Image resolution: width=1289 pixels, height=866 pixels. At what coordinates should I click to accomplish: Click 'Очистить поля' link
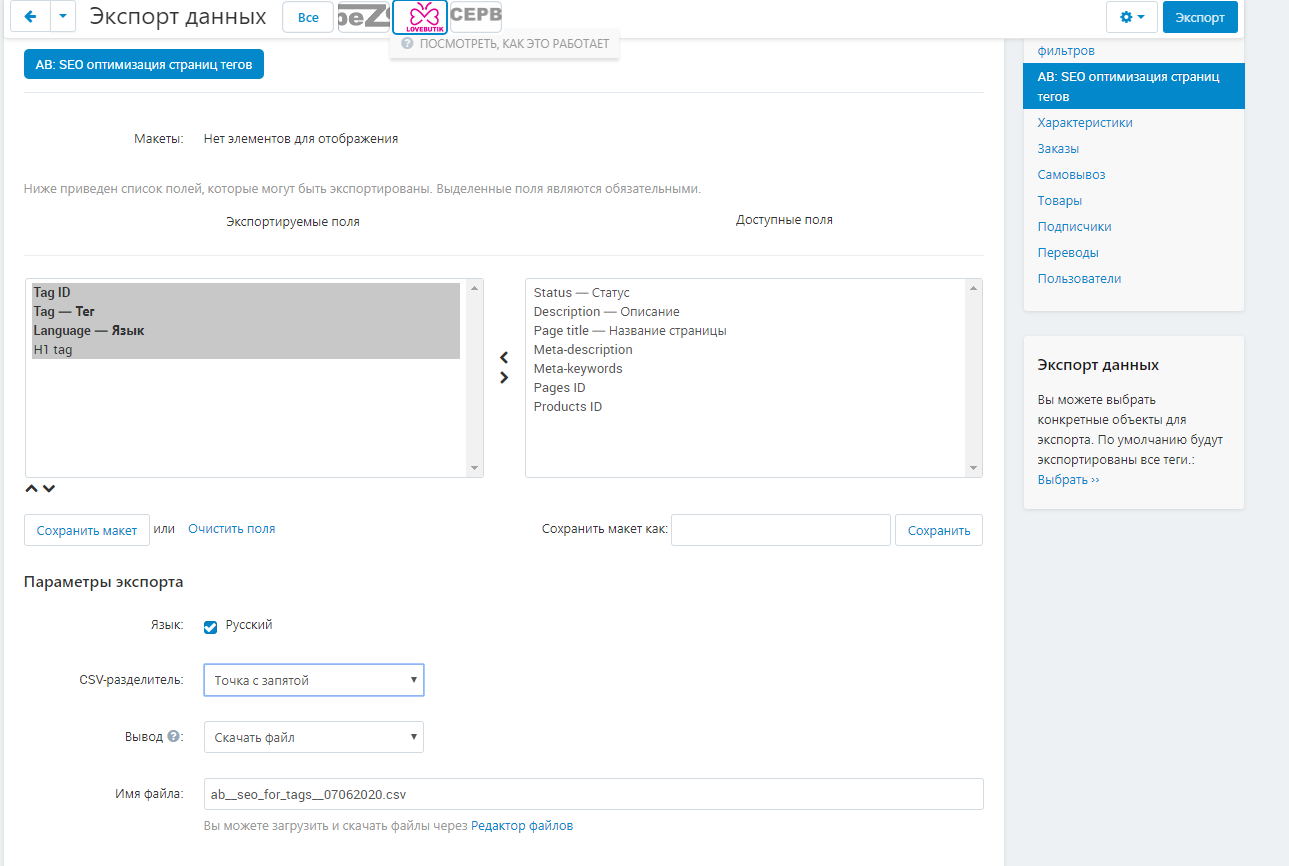pos(231,529)
